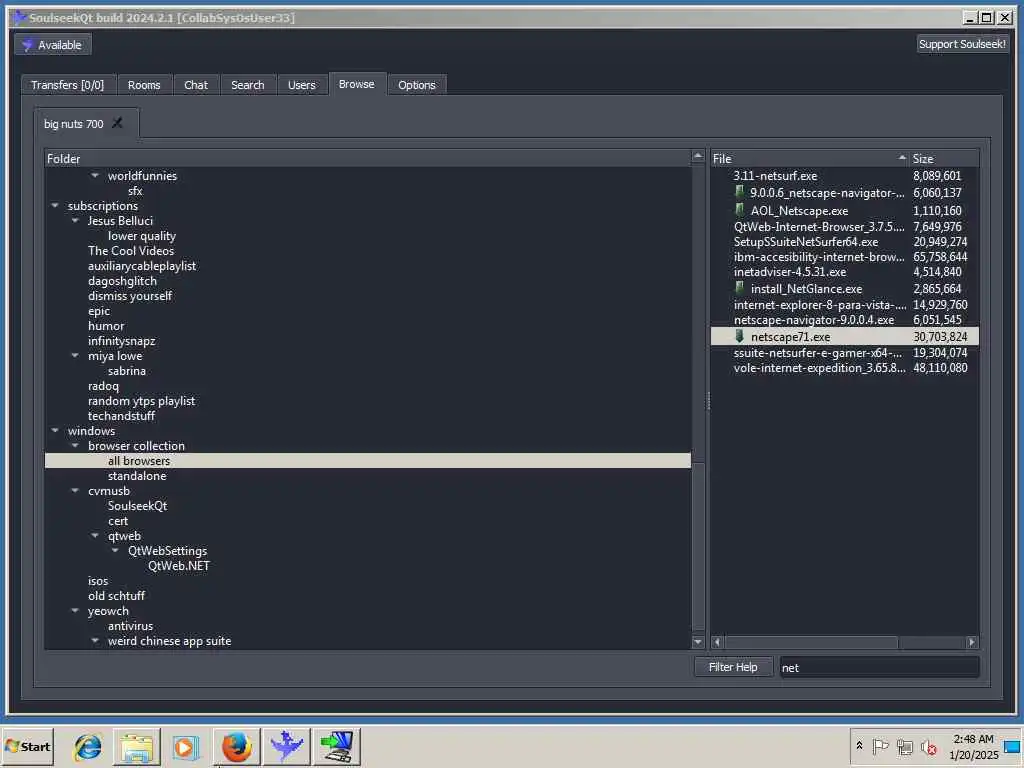Collapse the qtweb folder
The height and width of the screenshot is (768, 1024).
point(95,536)
